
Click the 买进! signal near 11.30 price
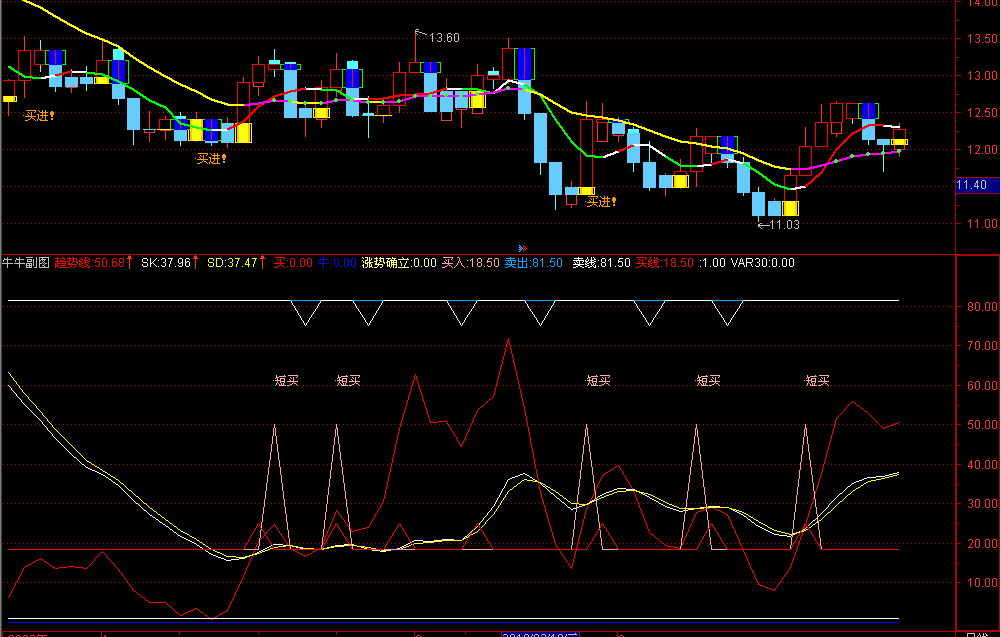[601, 202]
